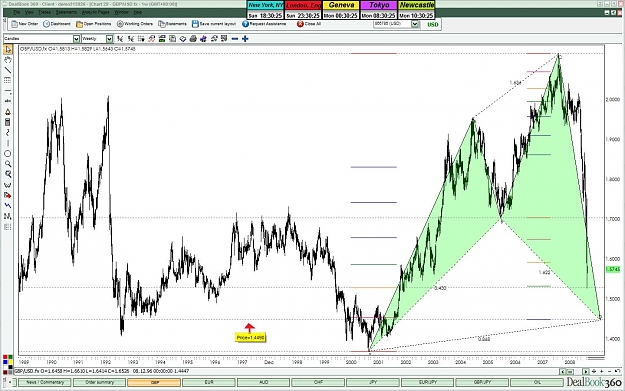Open the Help menu
Viewport: 625px width, 391px height.
pyautogui.click(x=138, y=12)
